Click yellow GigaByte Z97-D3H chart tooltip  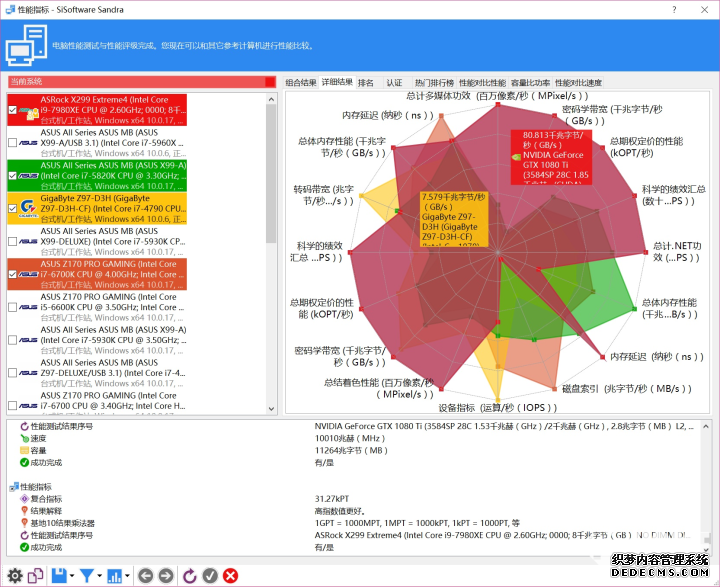tap(455, 219)
